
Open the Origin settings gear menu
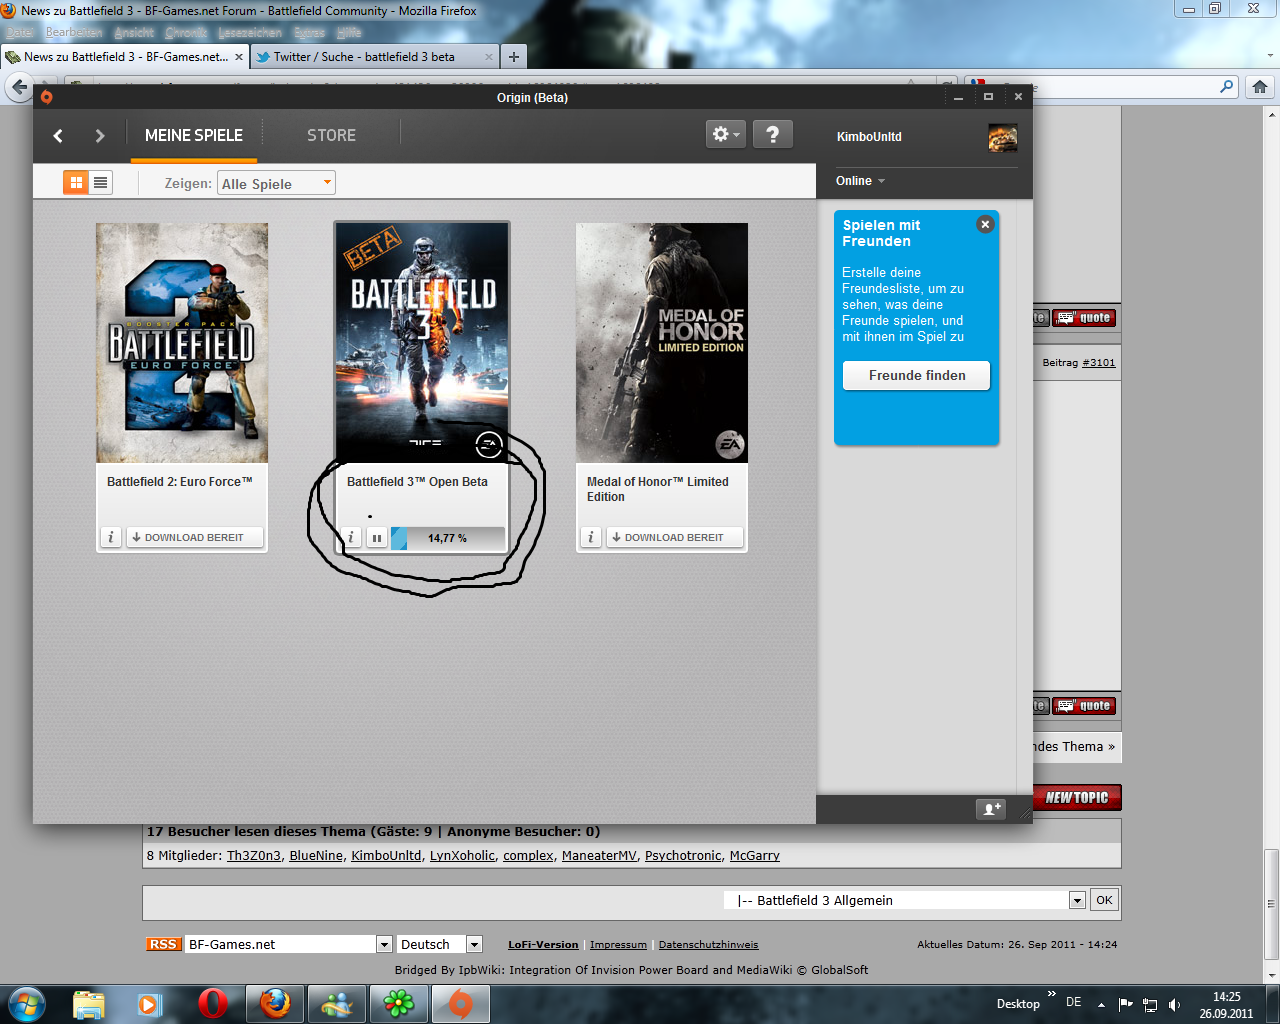coord(725,134)
